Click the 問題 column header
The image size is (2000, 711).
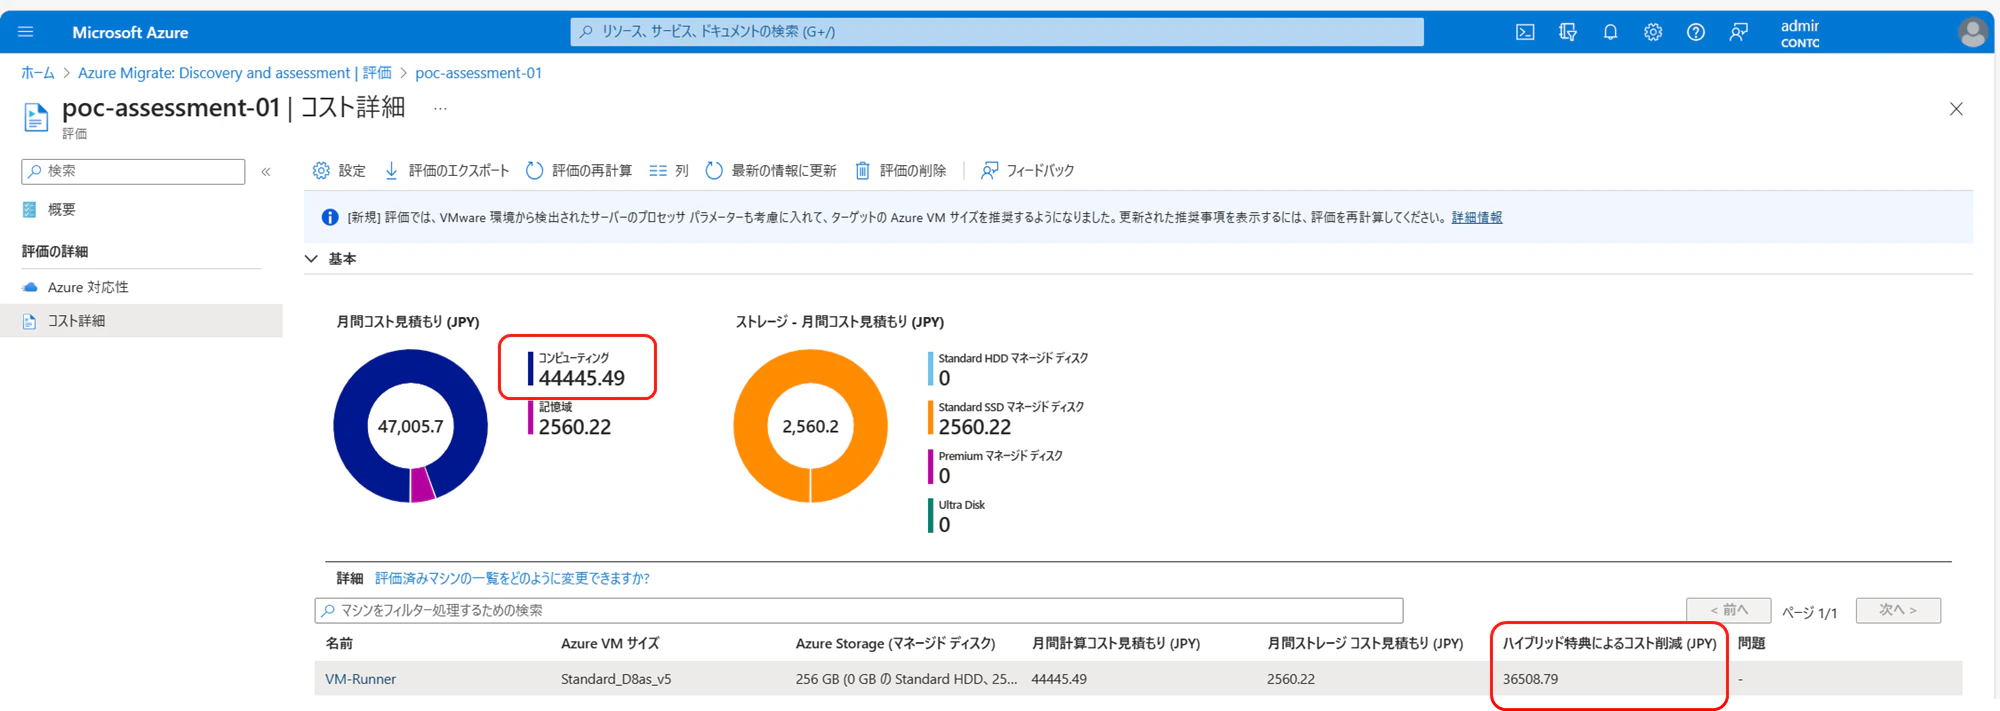coord(1751,644)
